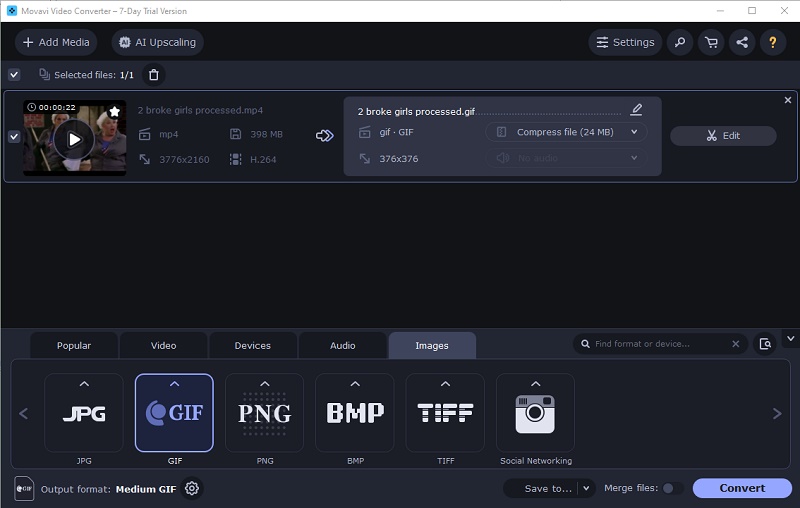Collapse the format panel chevron
Viewport: 800px width, 508px height.
(x=790, y=339)
